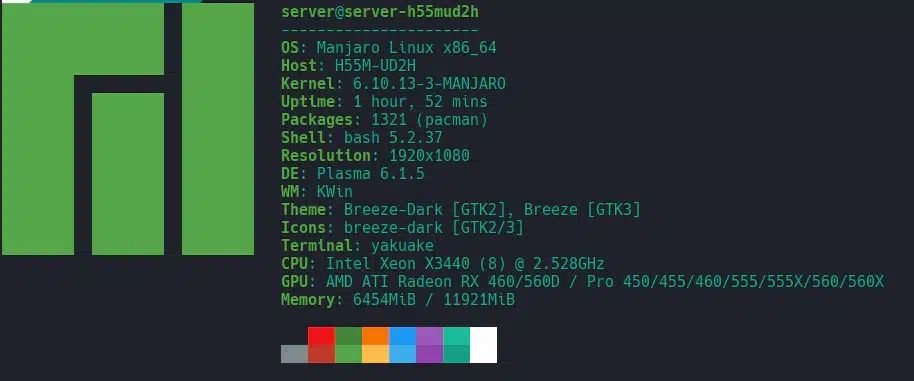
Task: Click the Kernel version 6.10.13-3-MANJARO
Action: pyautogui.click(x=429, y=84)
